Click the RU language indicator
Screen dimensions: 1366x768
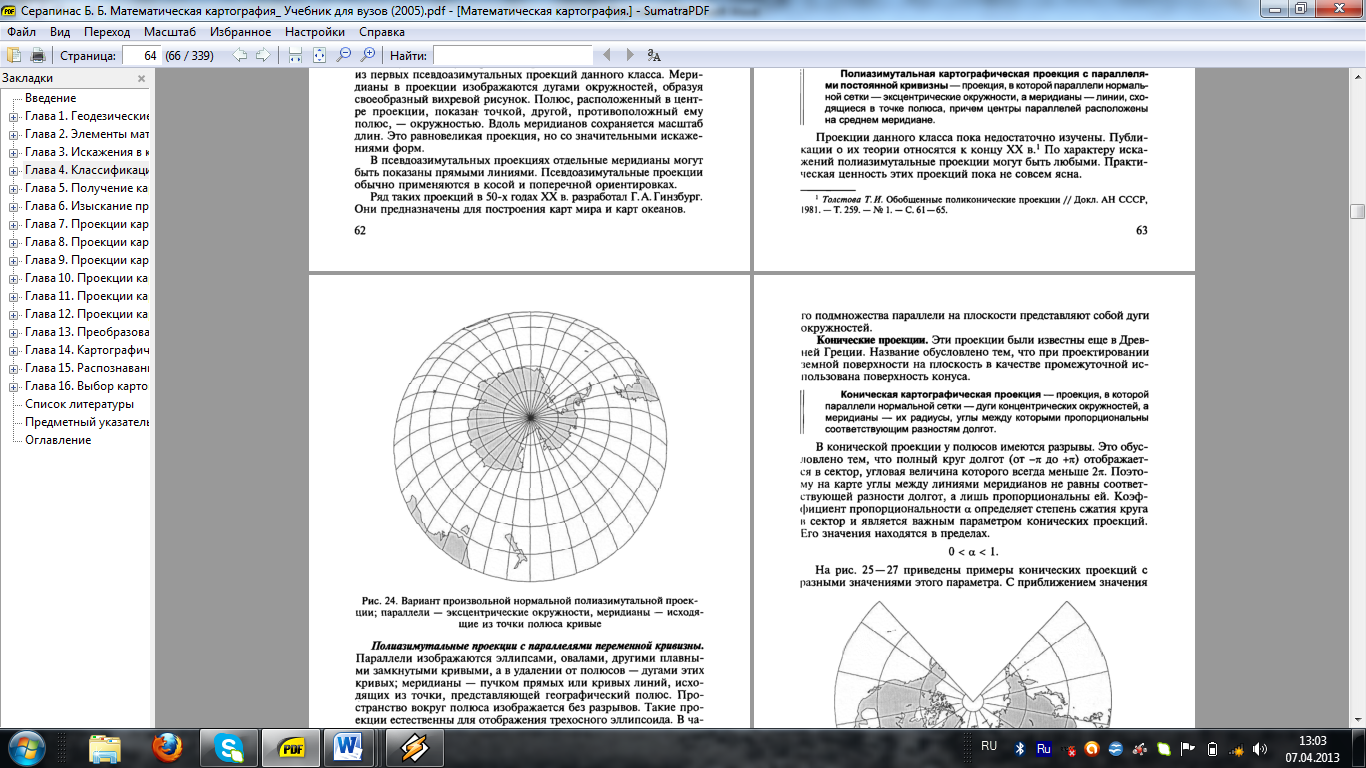tap(989, 746)
